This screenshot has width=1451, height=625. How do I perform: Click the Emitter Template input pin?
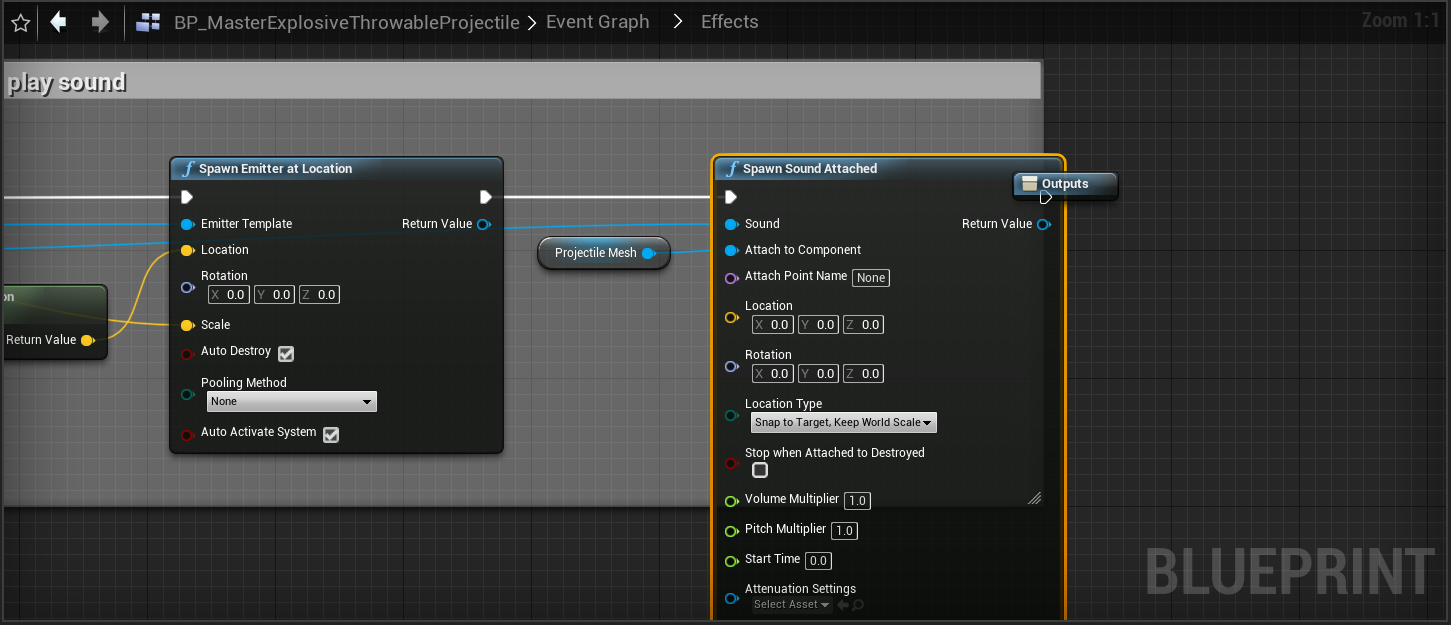(187, 224)
